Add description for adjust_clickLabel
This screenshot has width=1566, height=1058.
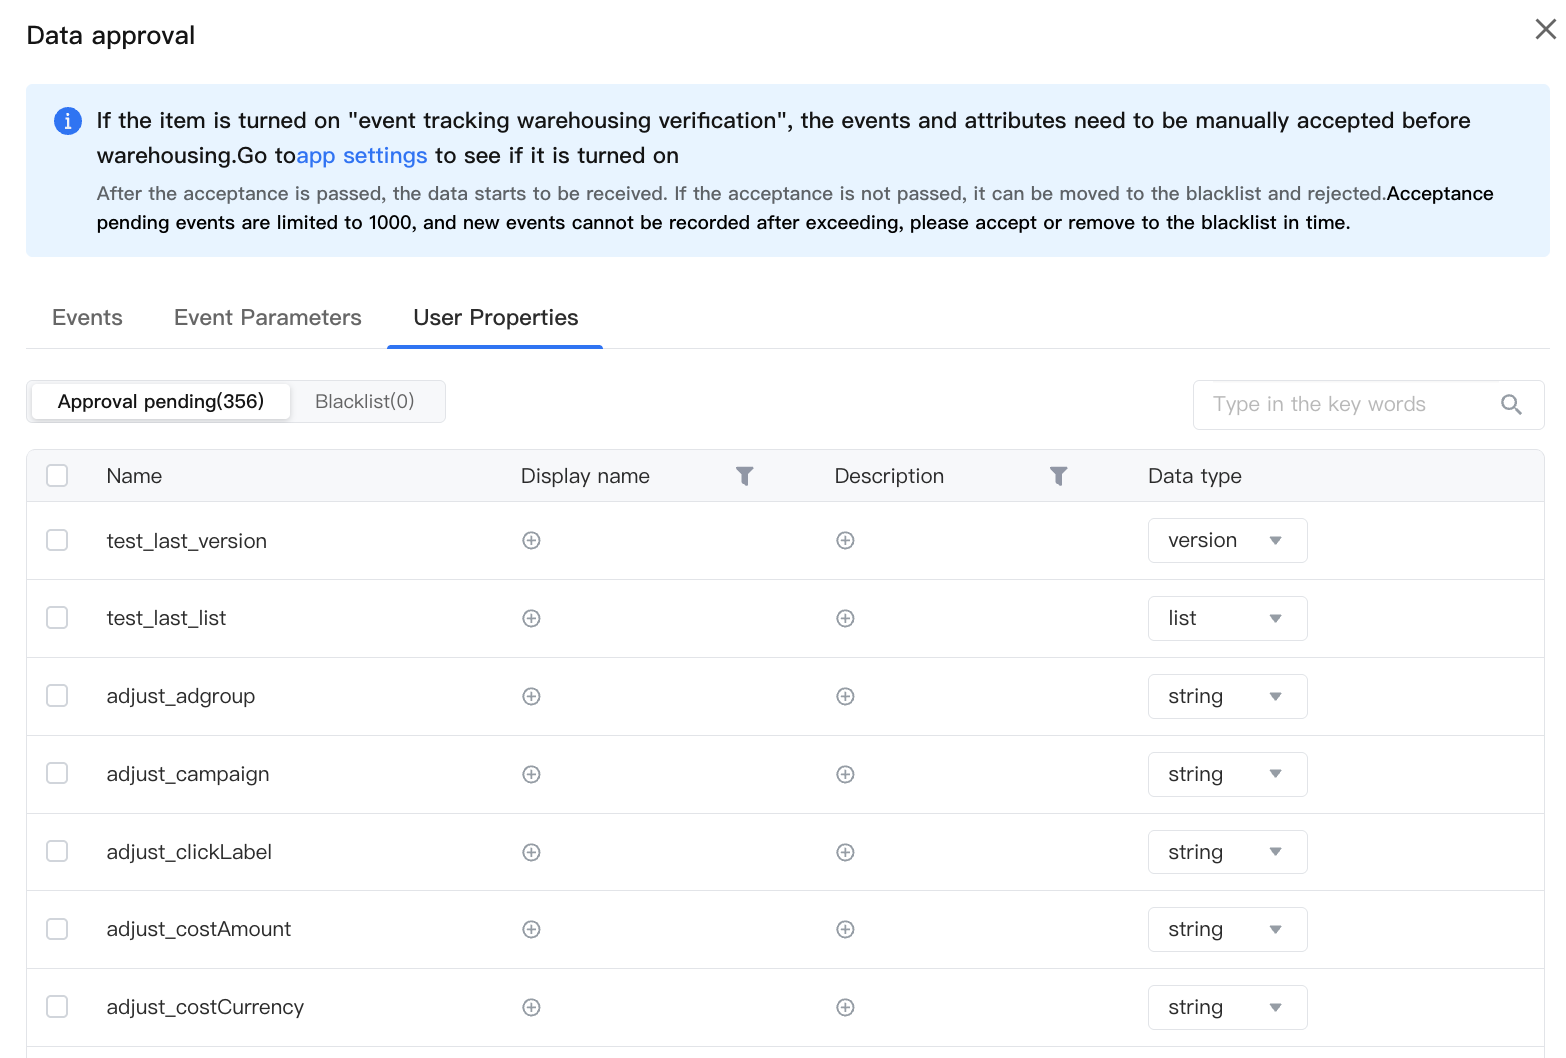(x=845, y=852)
